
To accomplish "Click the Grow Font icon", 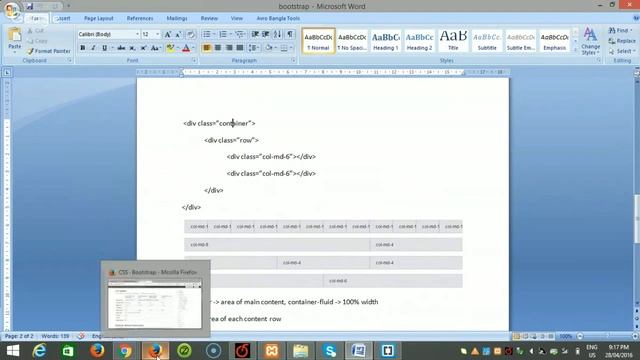I will click(168, 35).
